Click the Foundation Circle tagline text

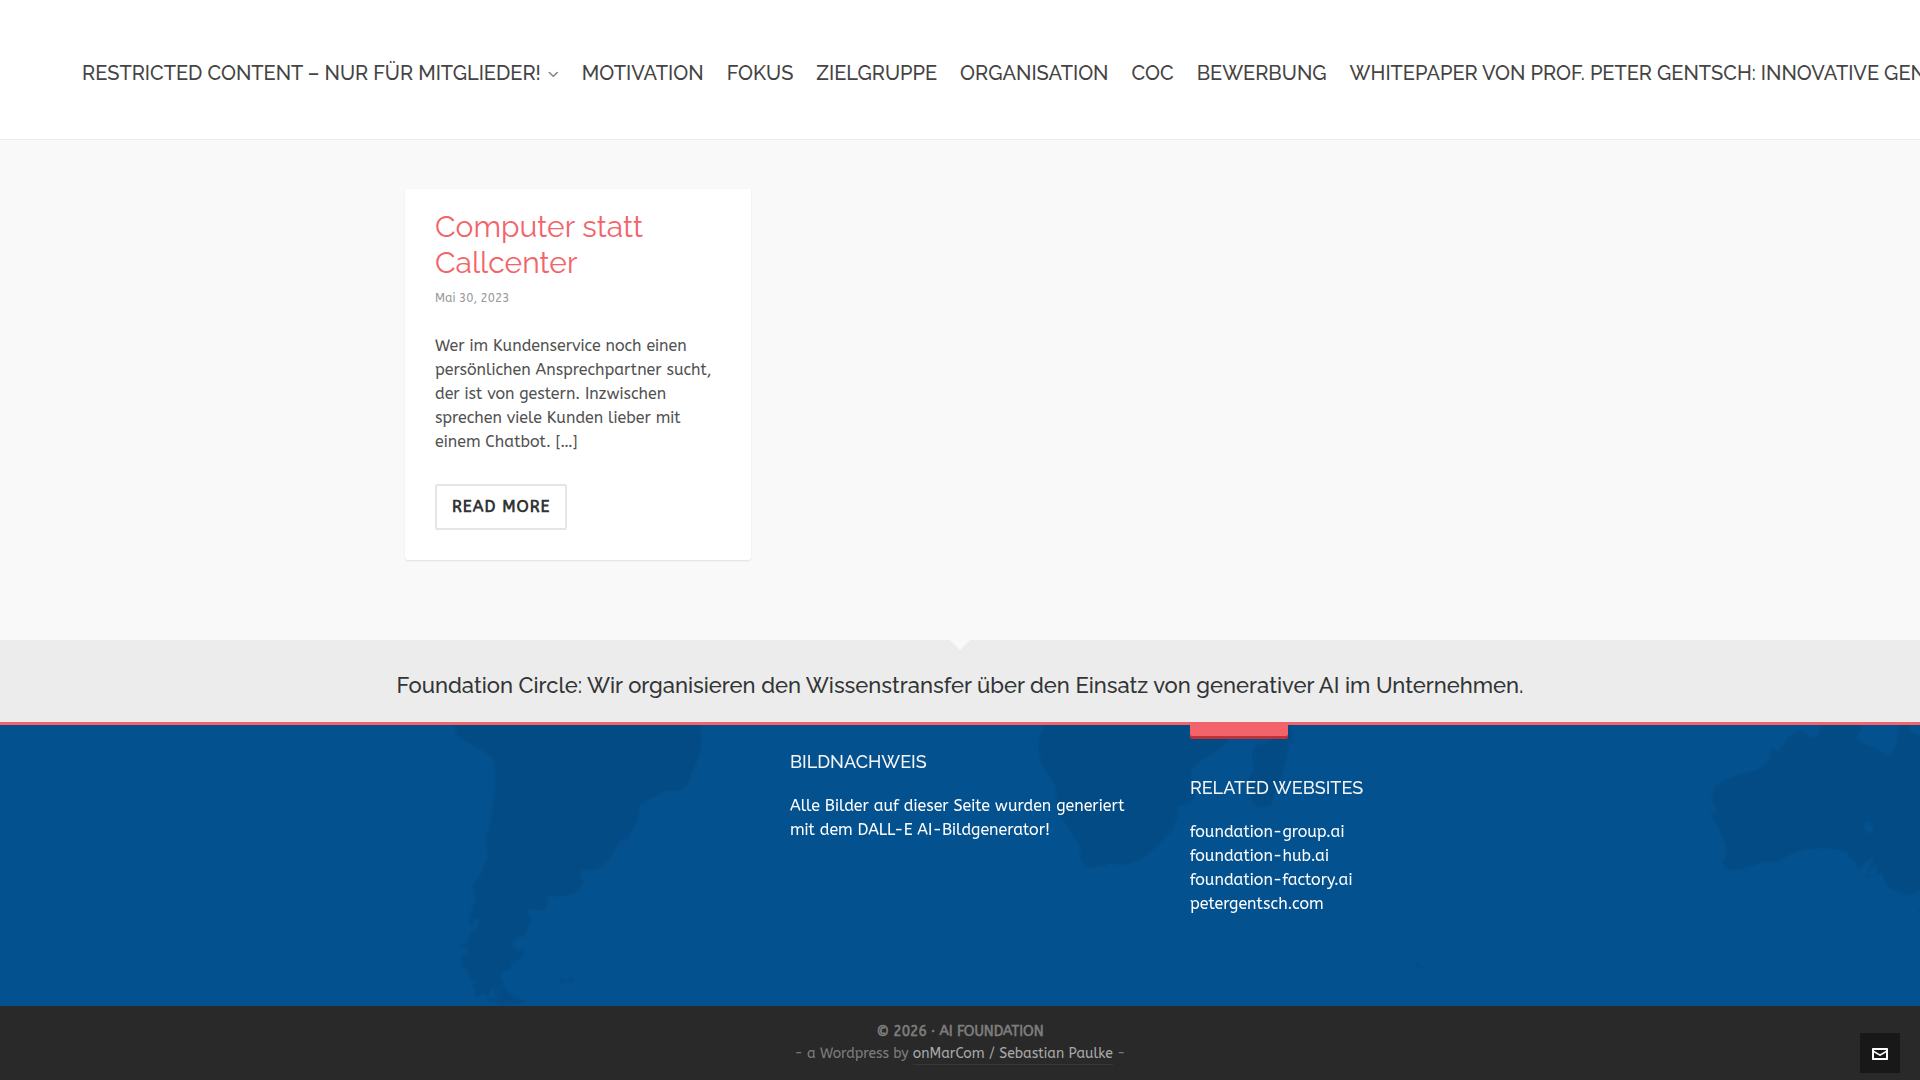click(x=960, y=685)
